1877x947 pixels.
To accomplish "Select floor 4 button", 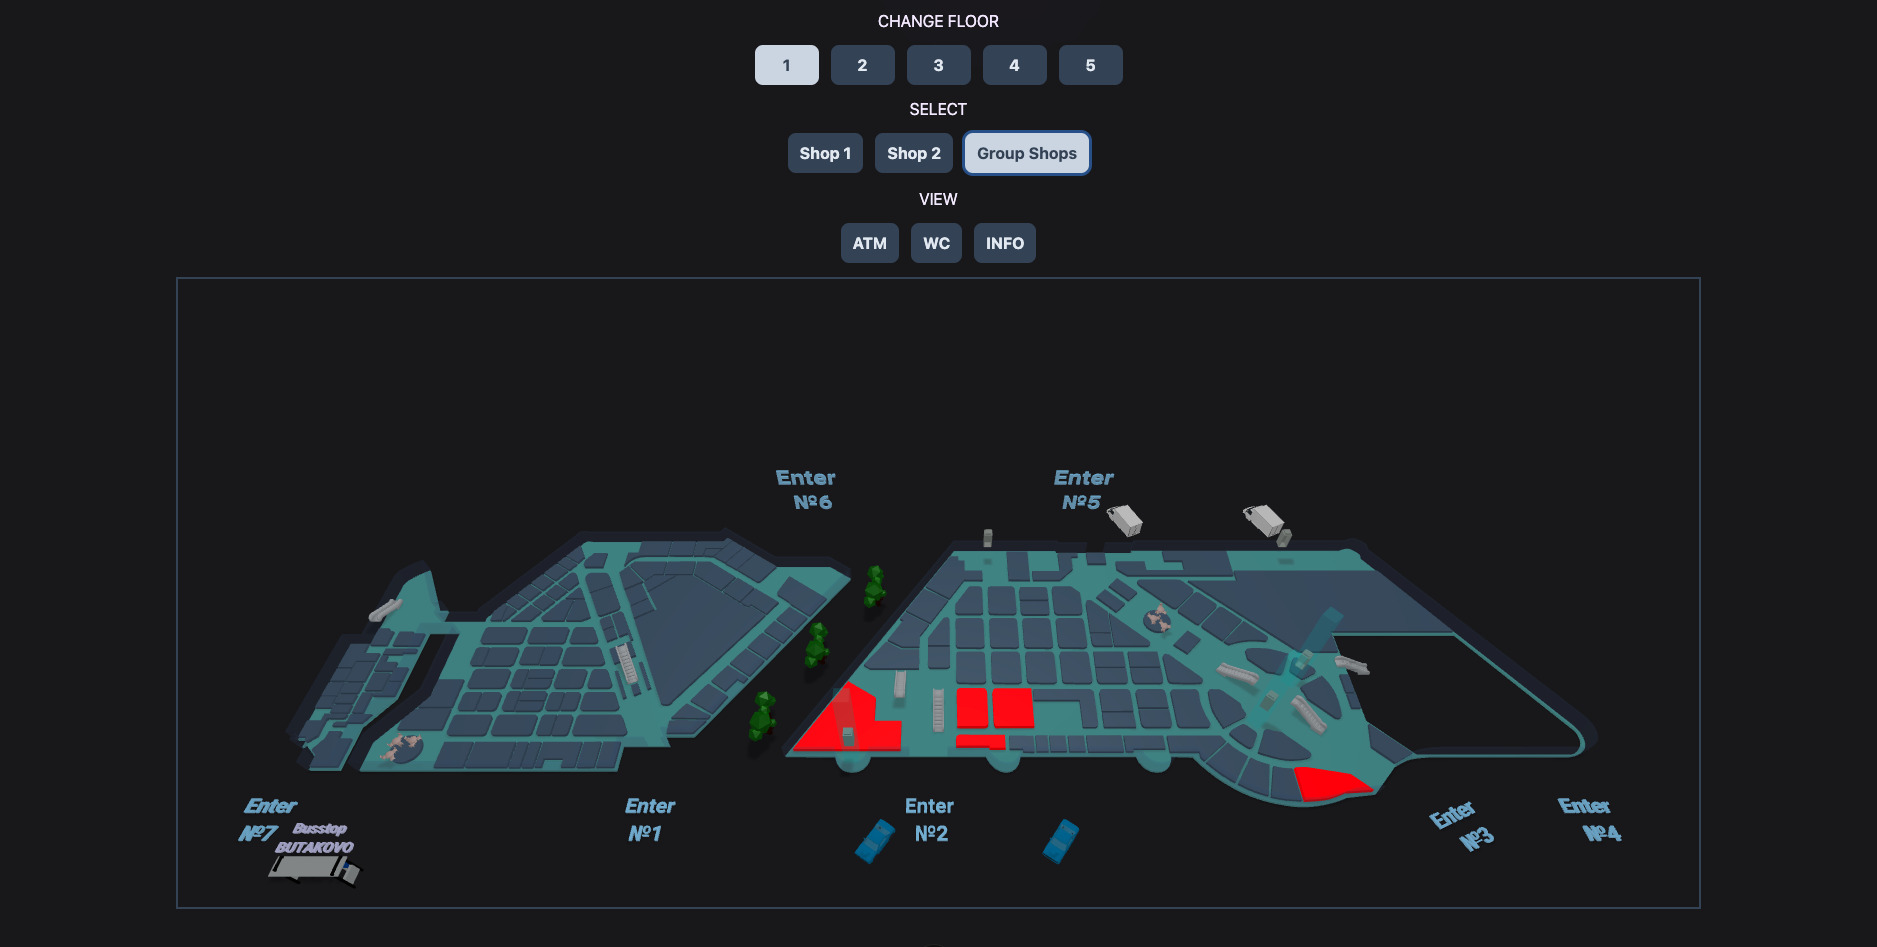I will tap(1014, 65).
